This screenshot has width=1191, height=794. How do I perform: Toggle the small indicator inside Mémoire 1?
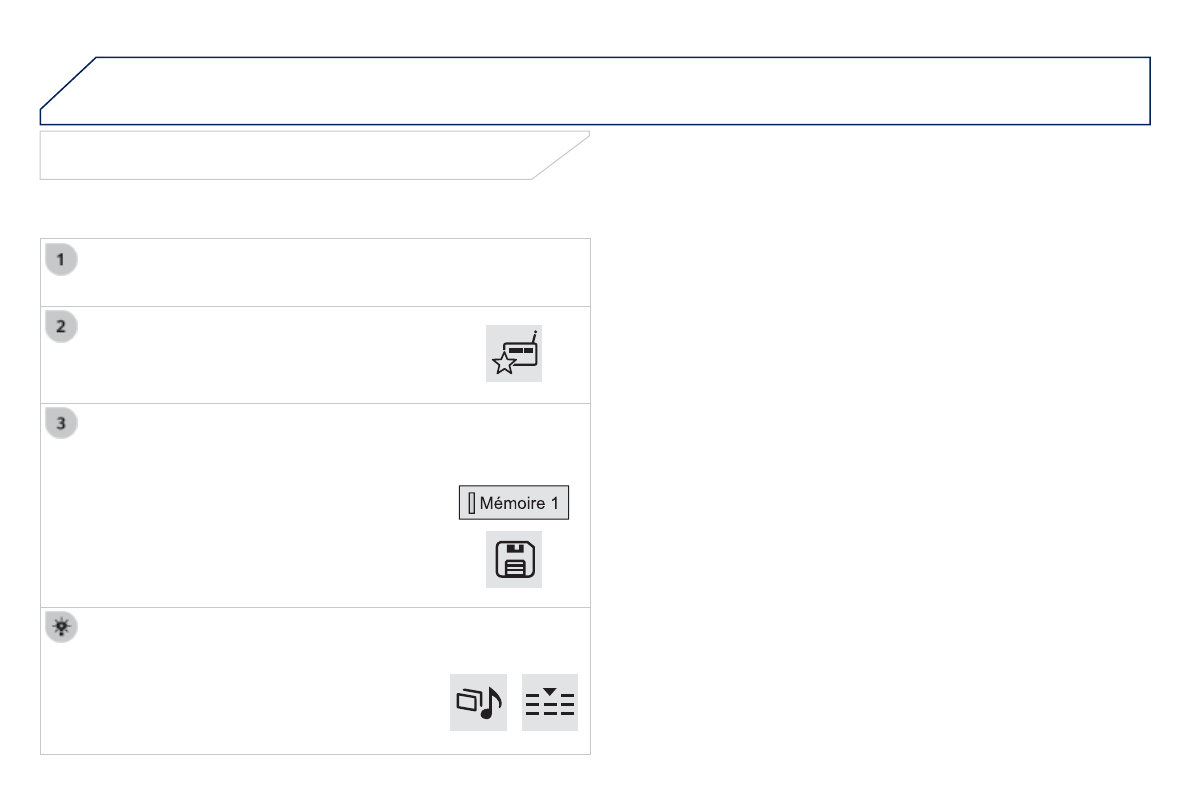point(470,503)
